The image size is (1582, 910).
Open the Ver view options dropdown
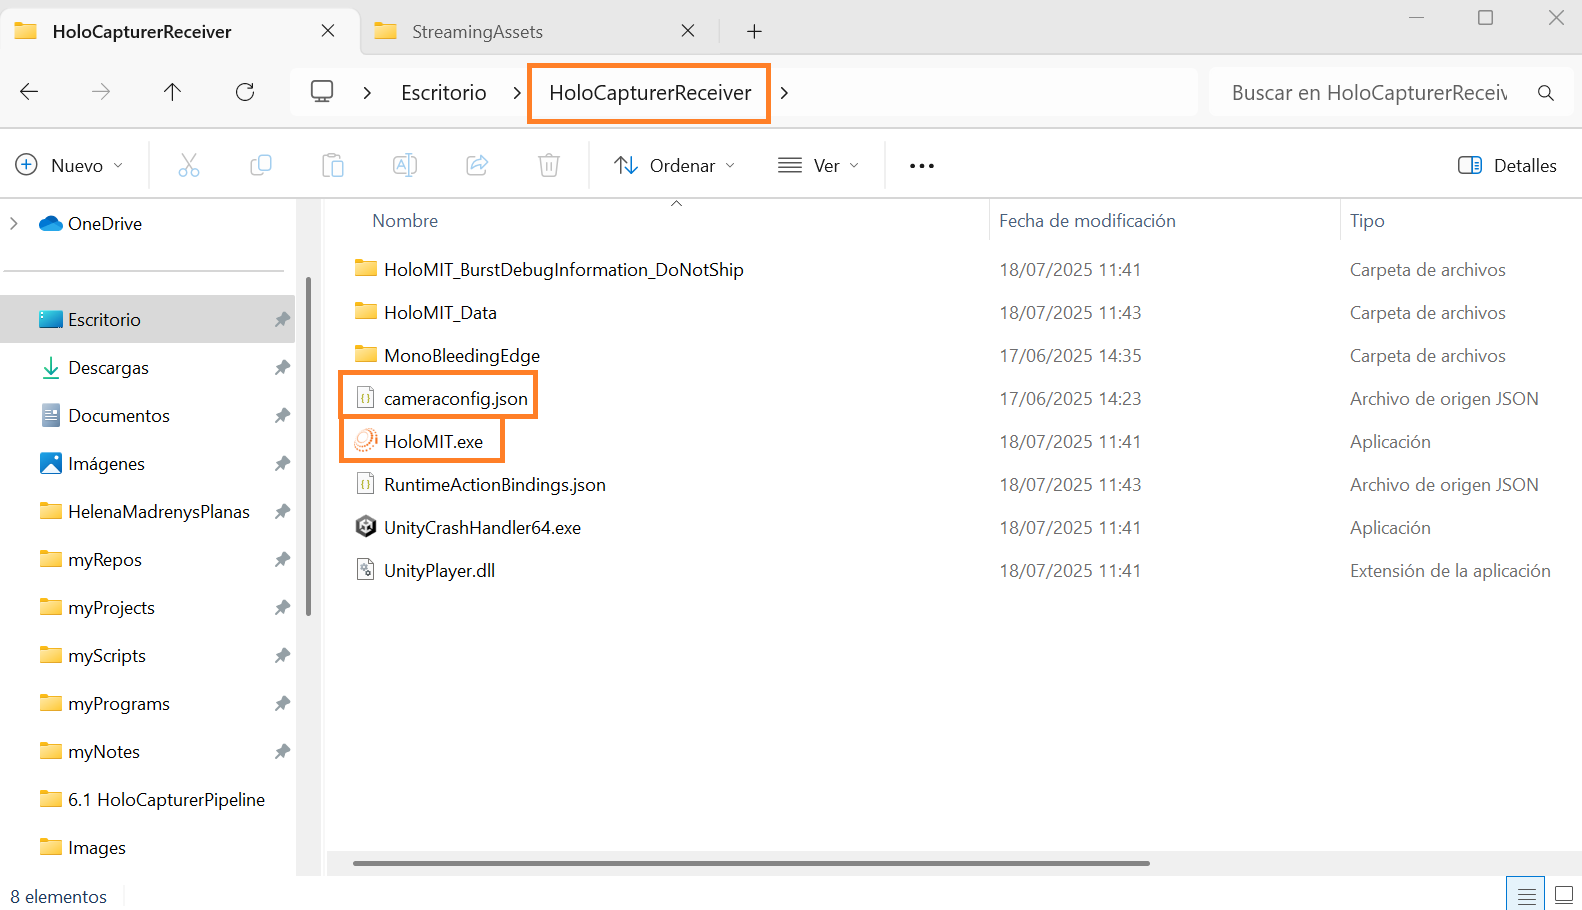pos(818,165)
